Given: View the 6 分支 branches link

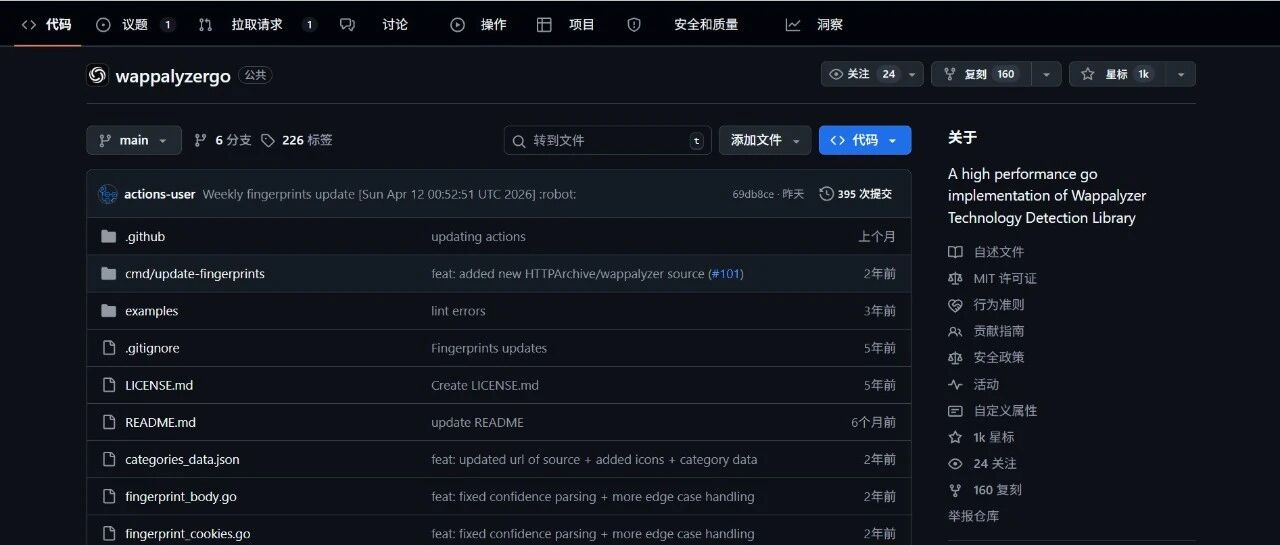Looking at the screenshot, I should click(222, 140).
